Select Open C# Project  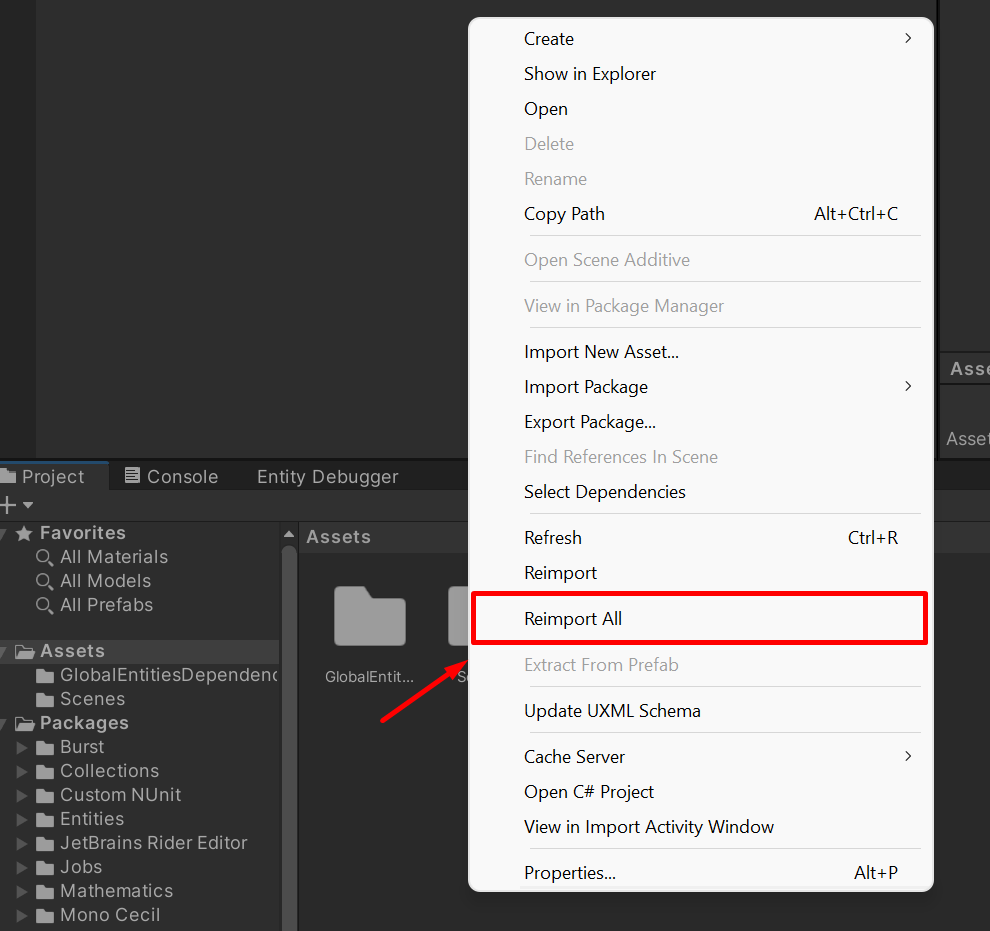701,792
